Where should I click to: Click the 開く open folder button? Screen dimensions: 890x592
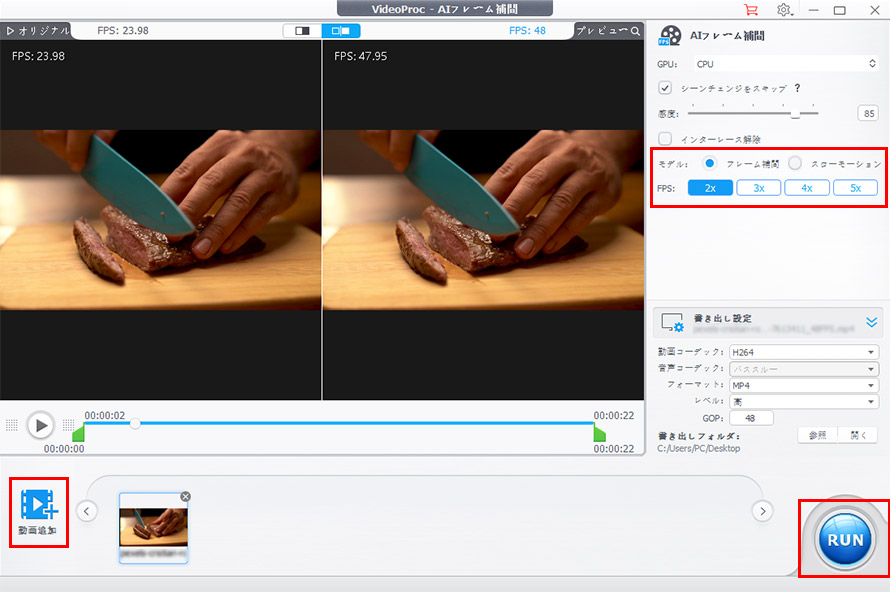pos(858,435)
